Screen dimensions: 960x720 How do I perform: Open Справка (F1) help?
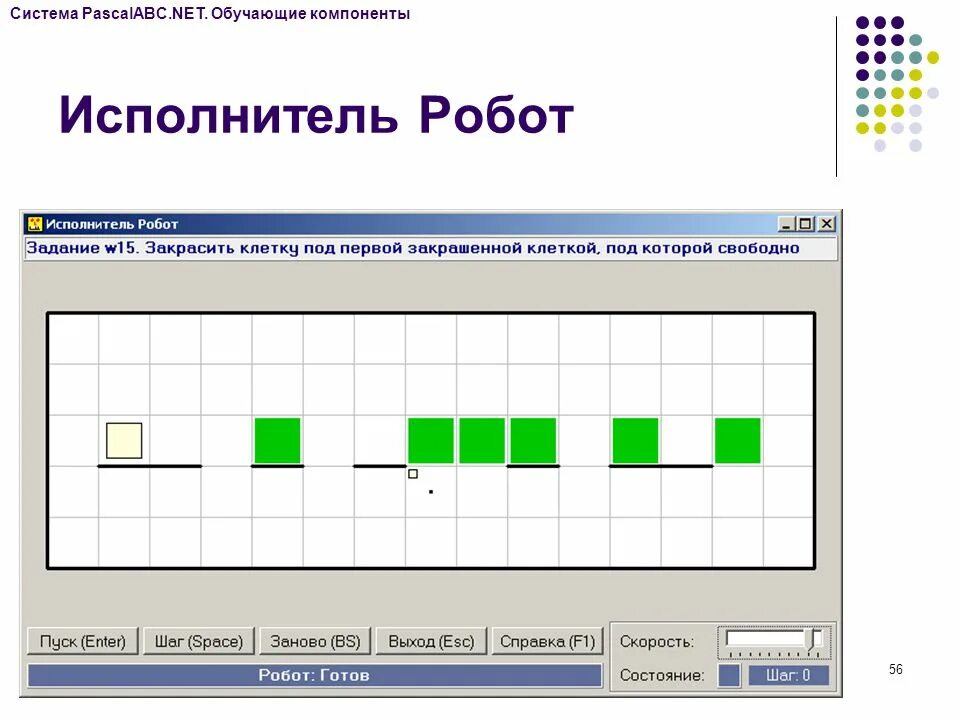(547, 641)
